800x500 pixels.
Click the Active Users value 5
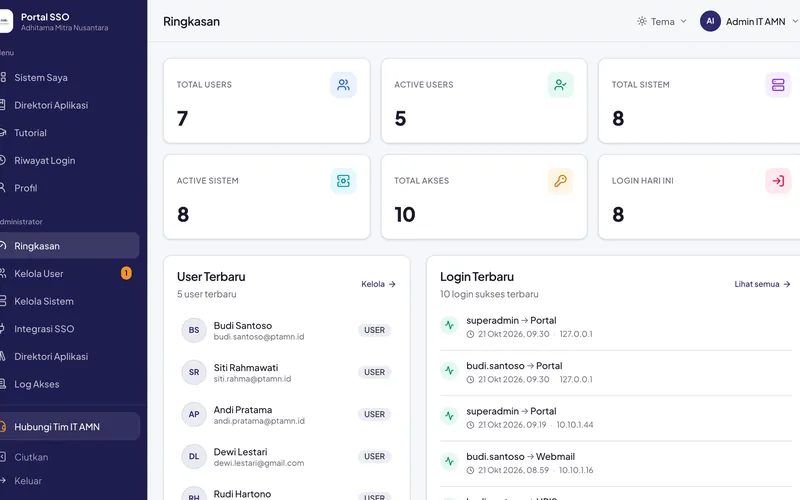pos(401,119)
